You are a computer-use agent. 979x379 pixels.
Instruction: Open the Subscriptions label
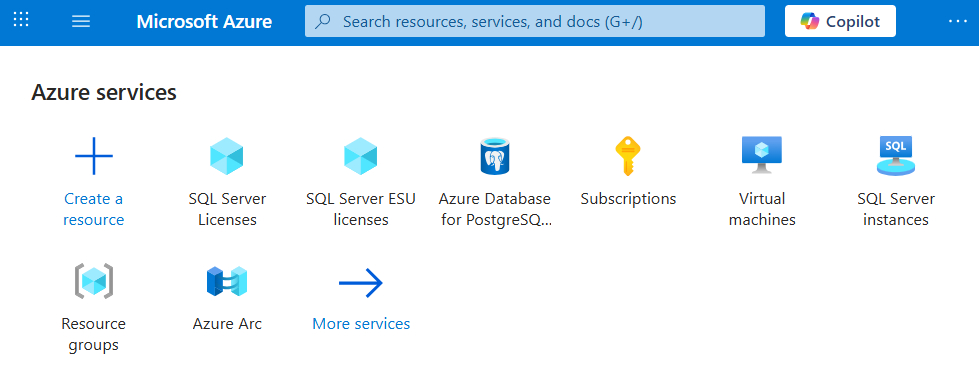coord(628,199)
